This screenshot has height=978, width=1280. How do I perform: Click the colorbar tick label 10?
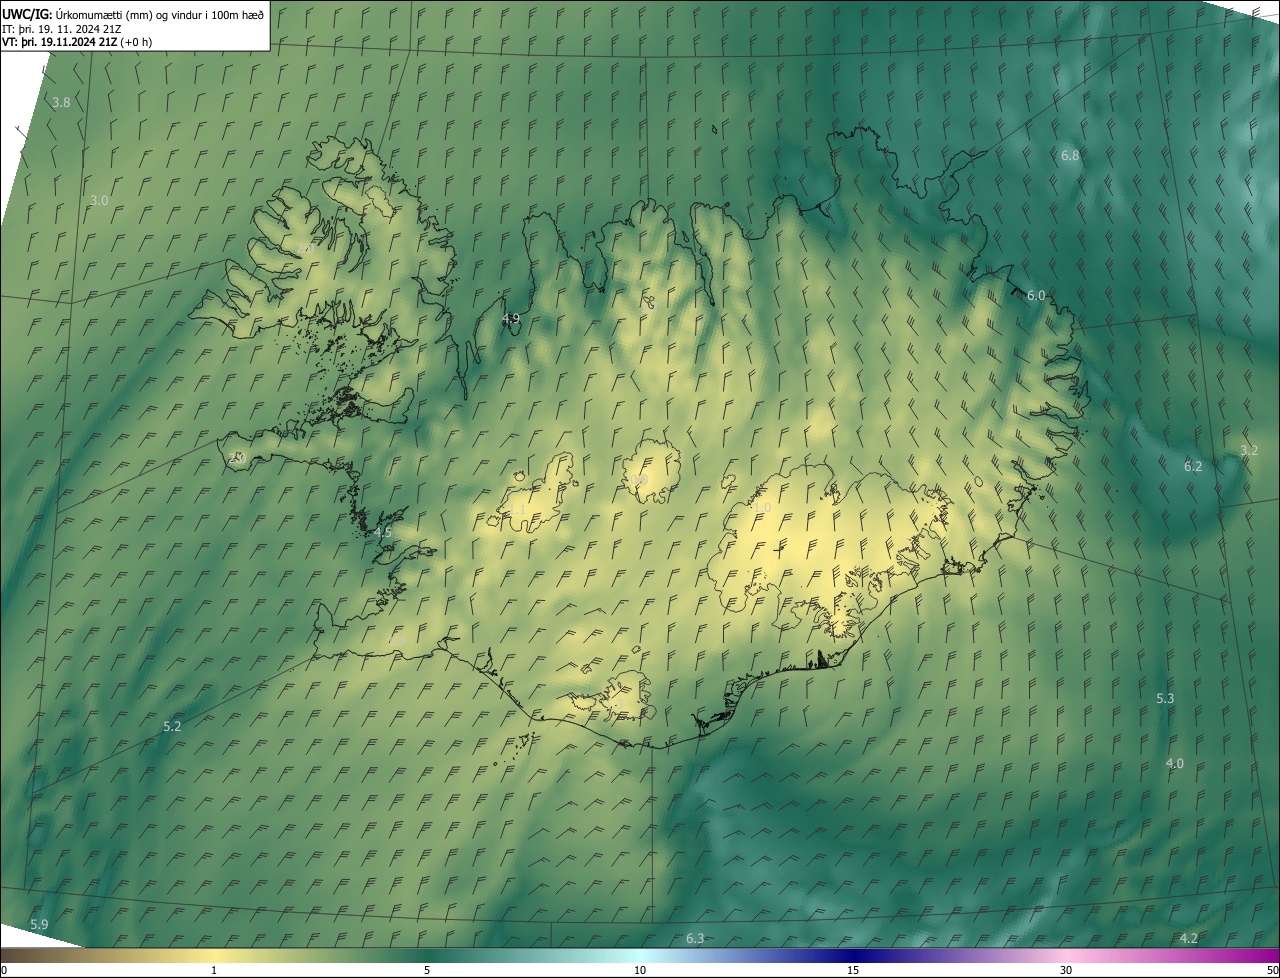tap(640, 971)
